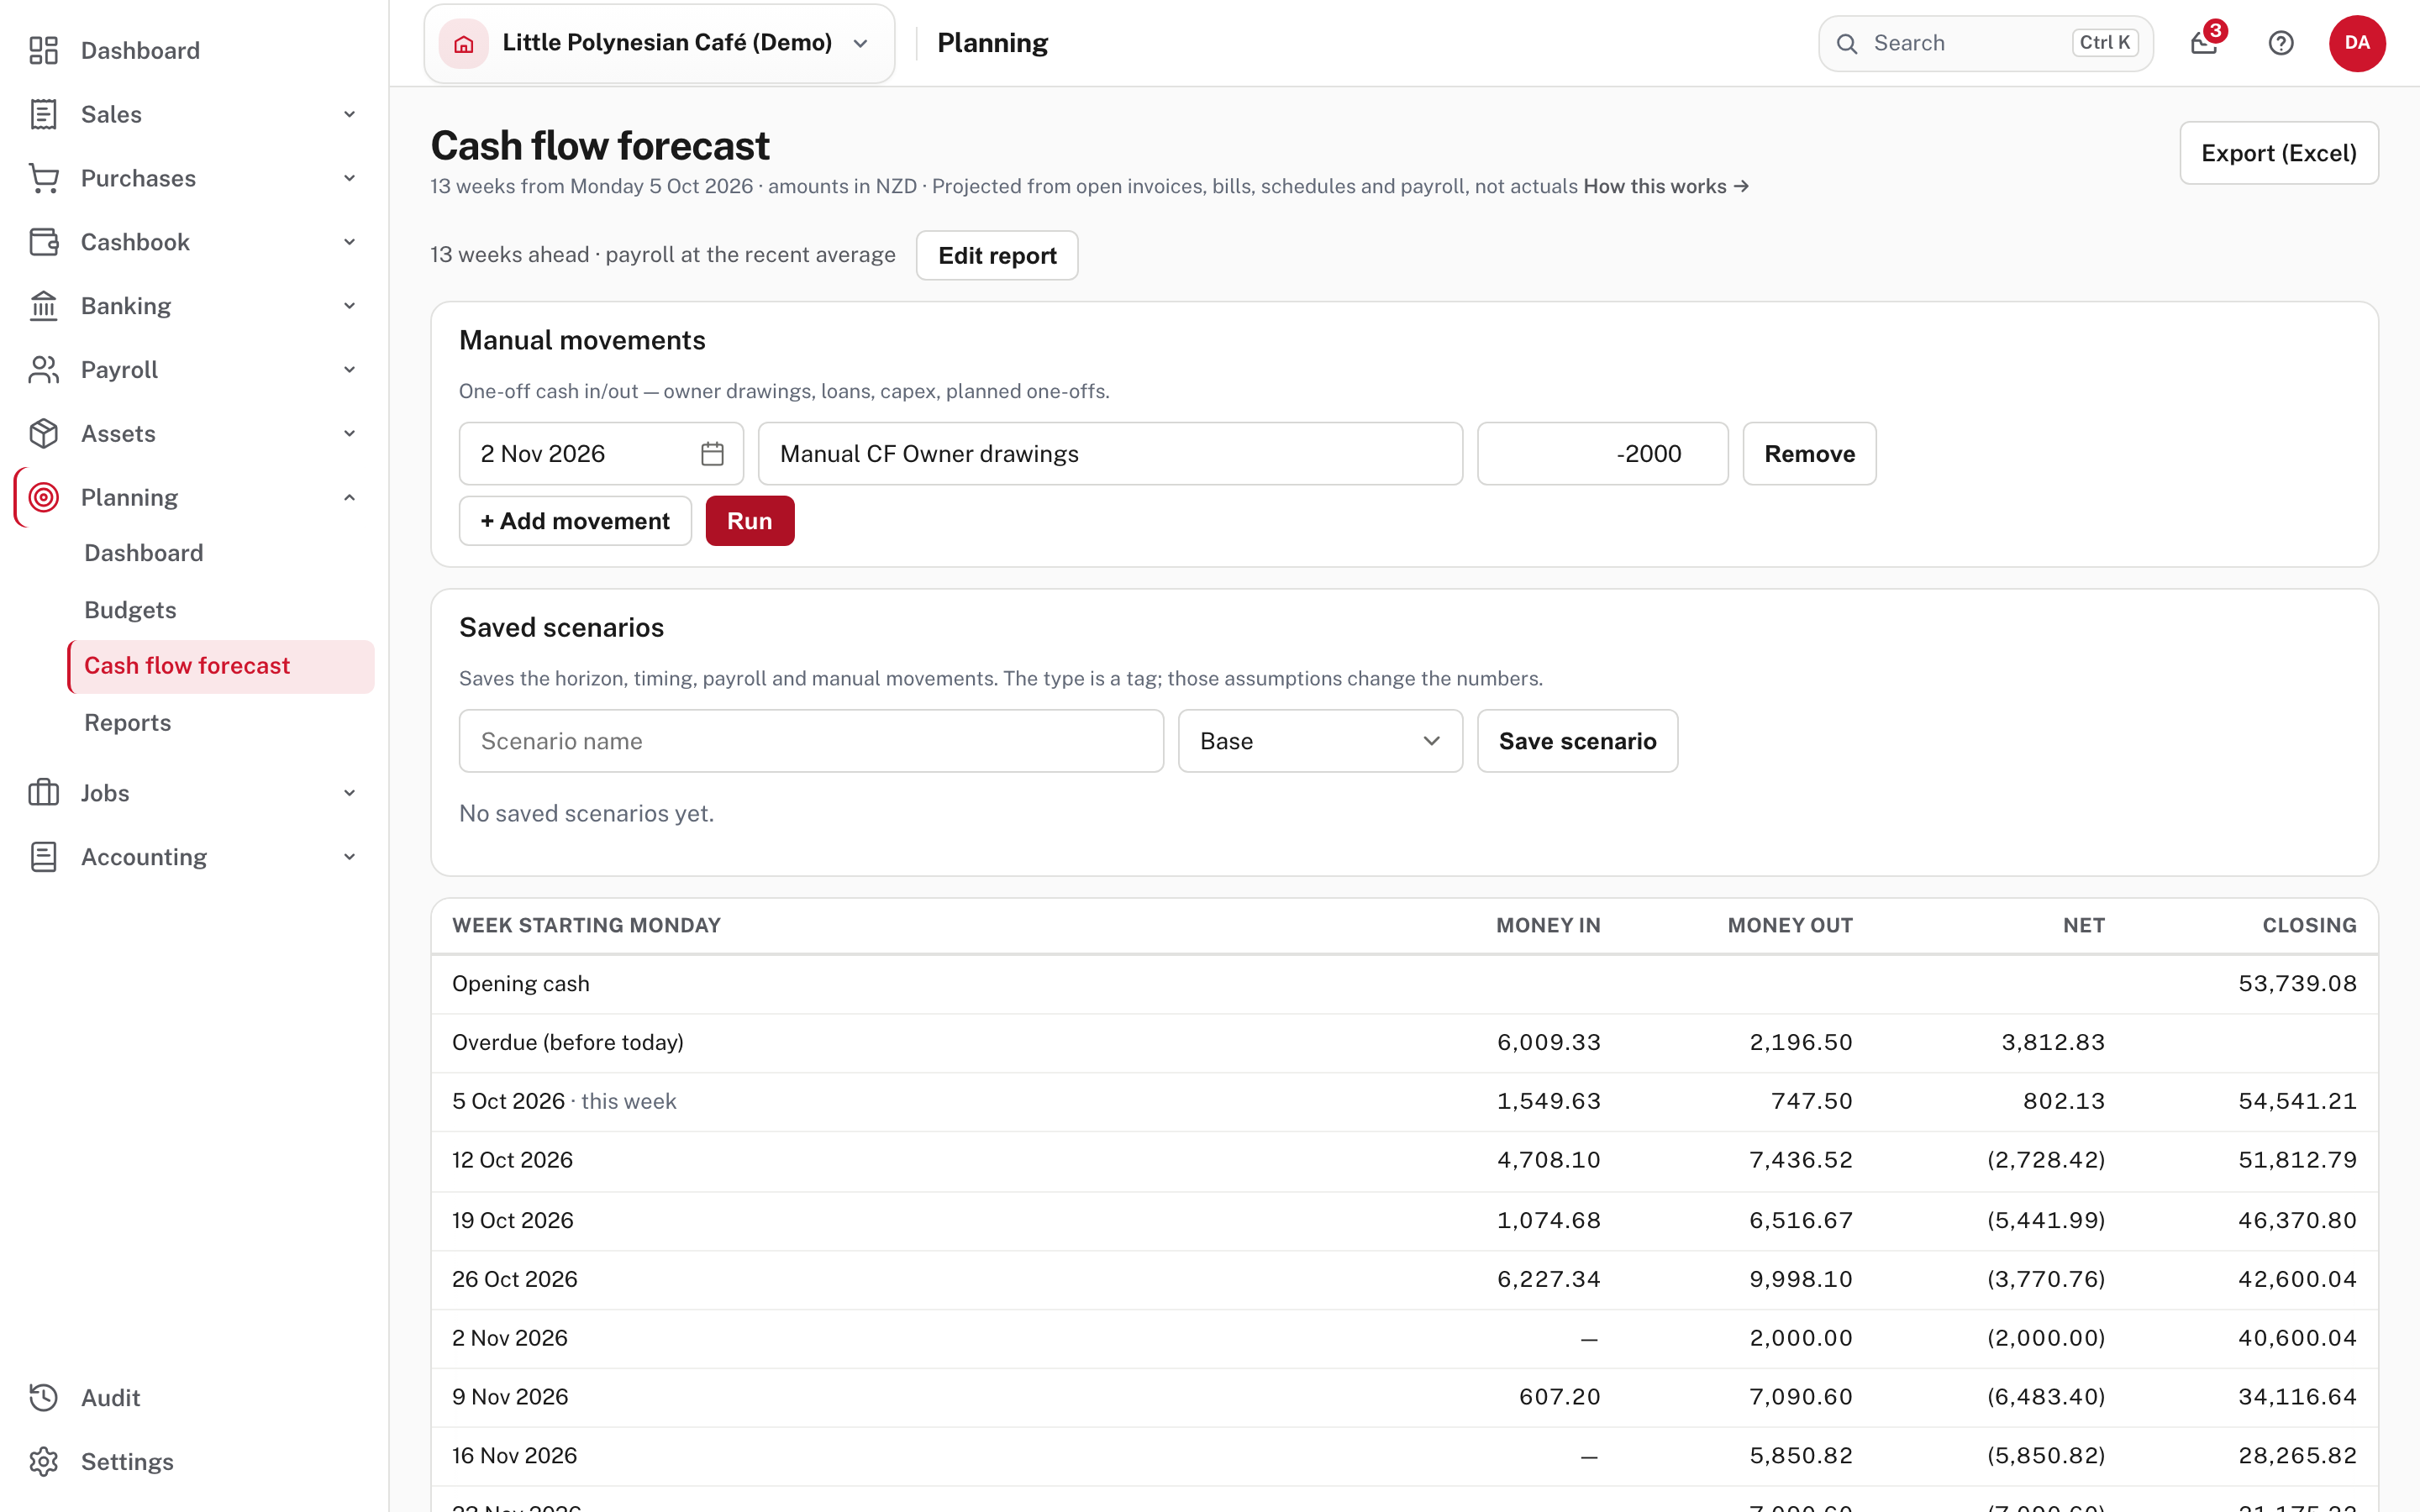Focus the Search box

1985,43
